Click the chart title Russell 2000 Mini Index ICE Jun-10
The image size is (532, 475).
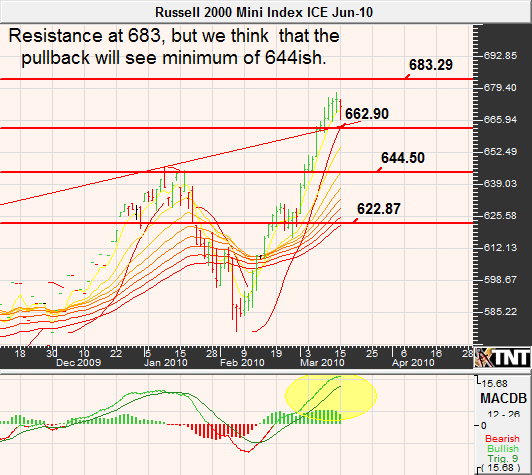click(264, 13)
